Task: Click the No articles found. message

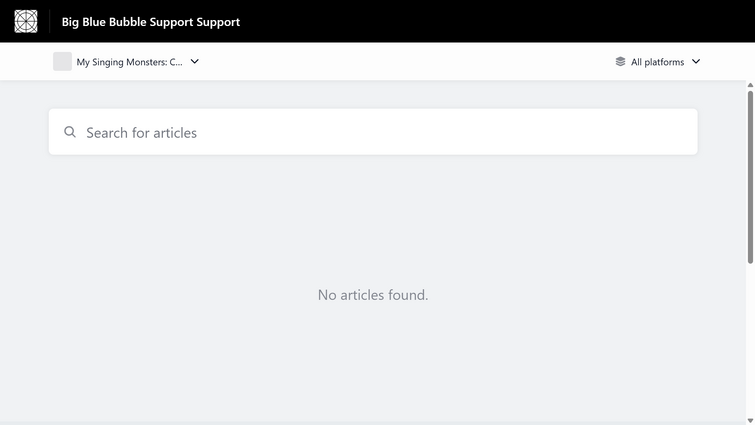Action: (x=373, y=295)
